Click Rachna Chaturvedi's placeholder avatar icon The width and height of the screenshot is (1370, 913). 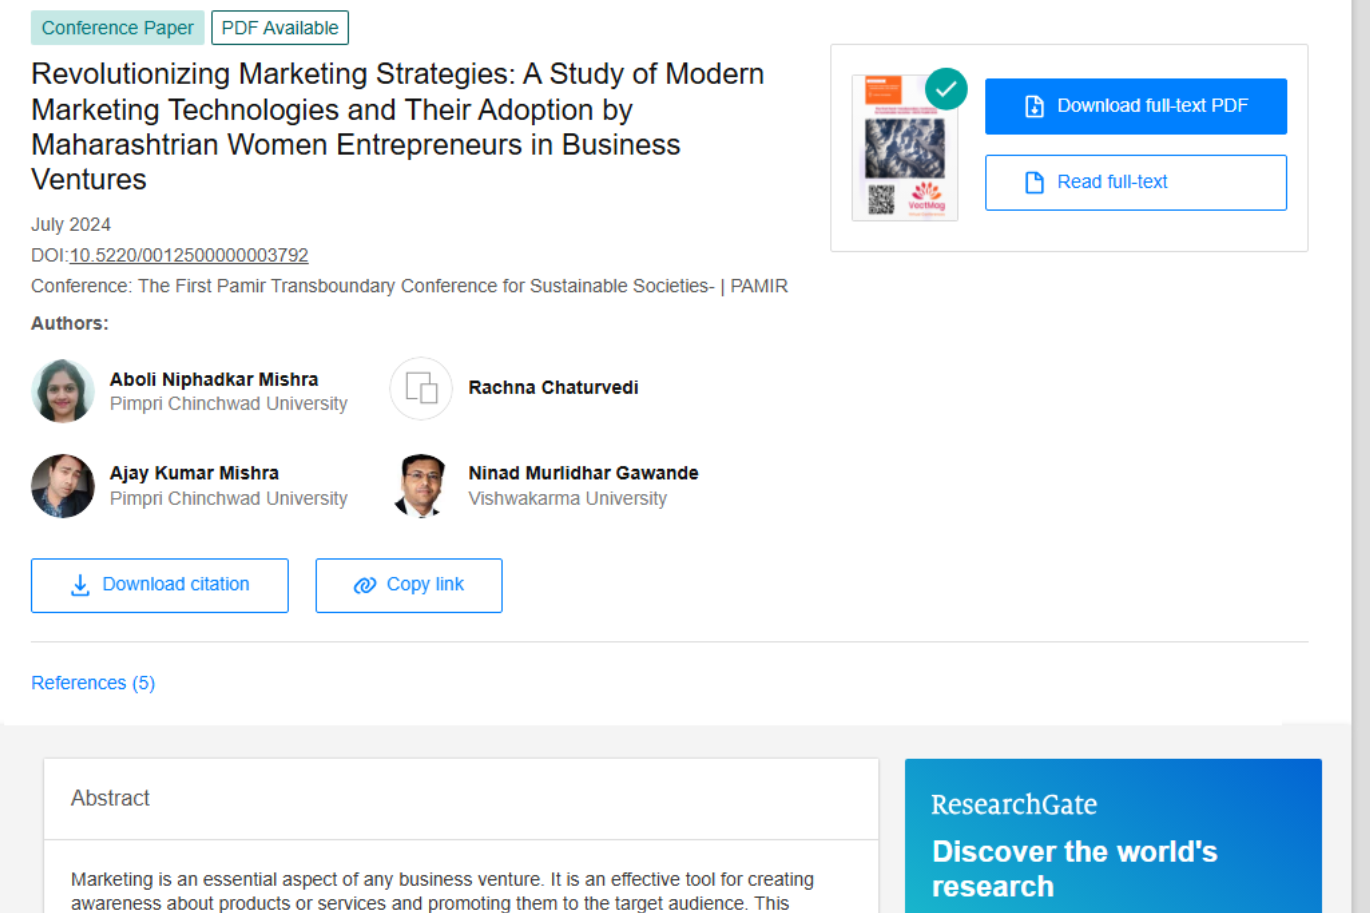coord(421,388)
